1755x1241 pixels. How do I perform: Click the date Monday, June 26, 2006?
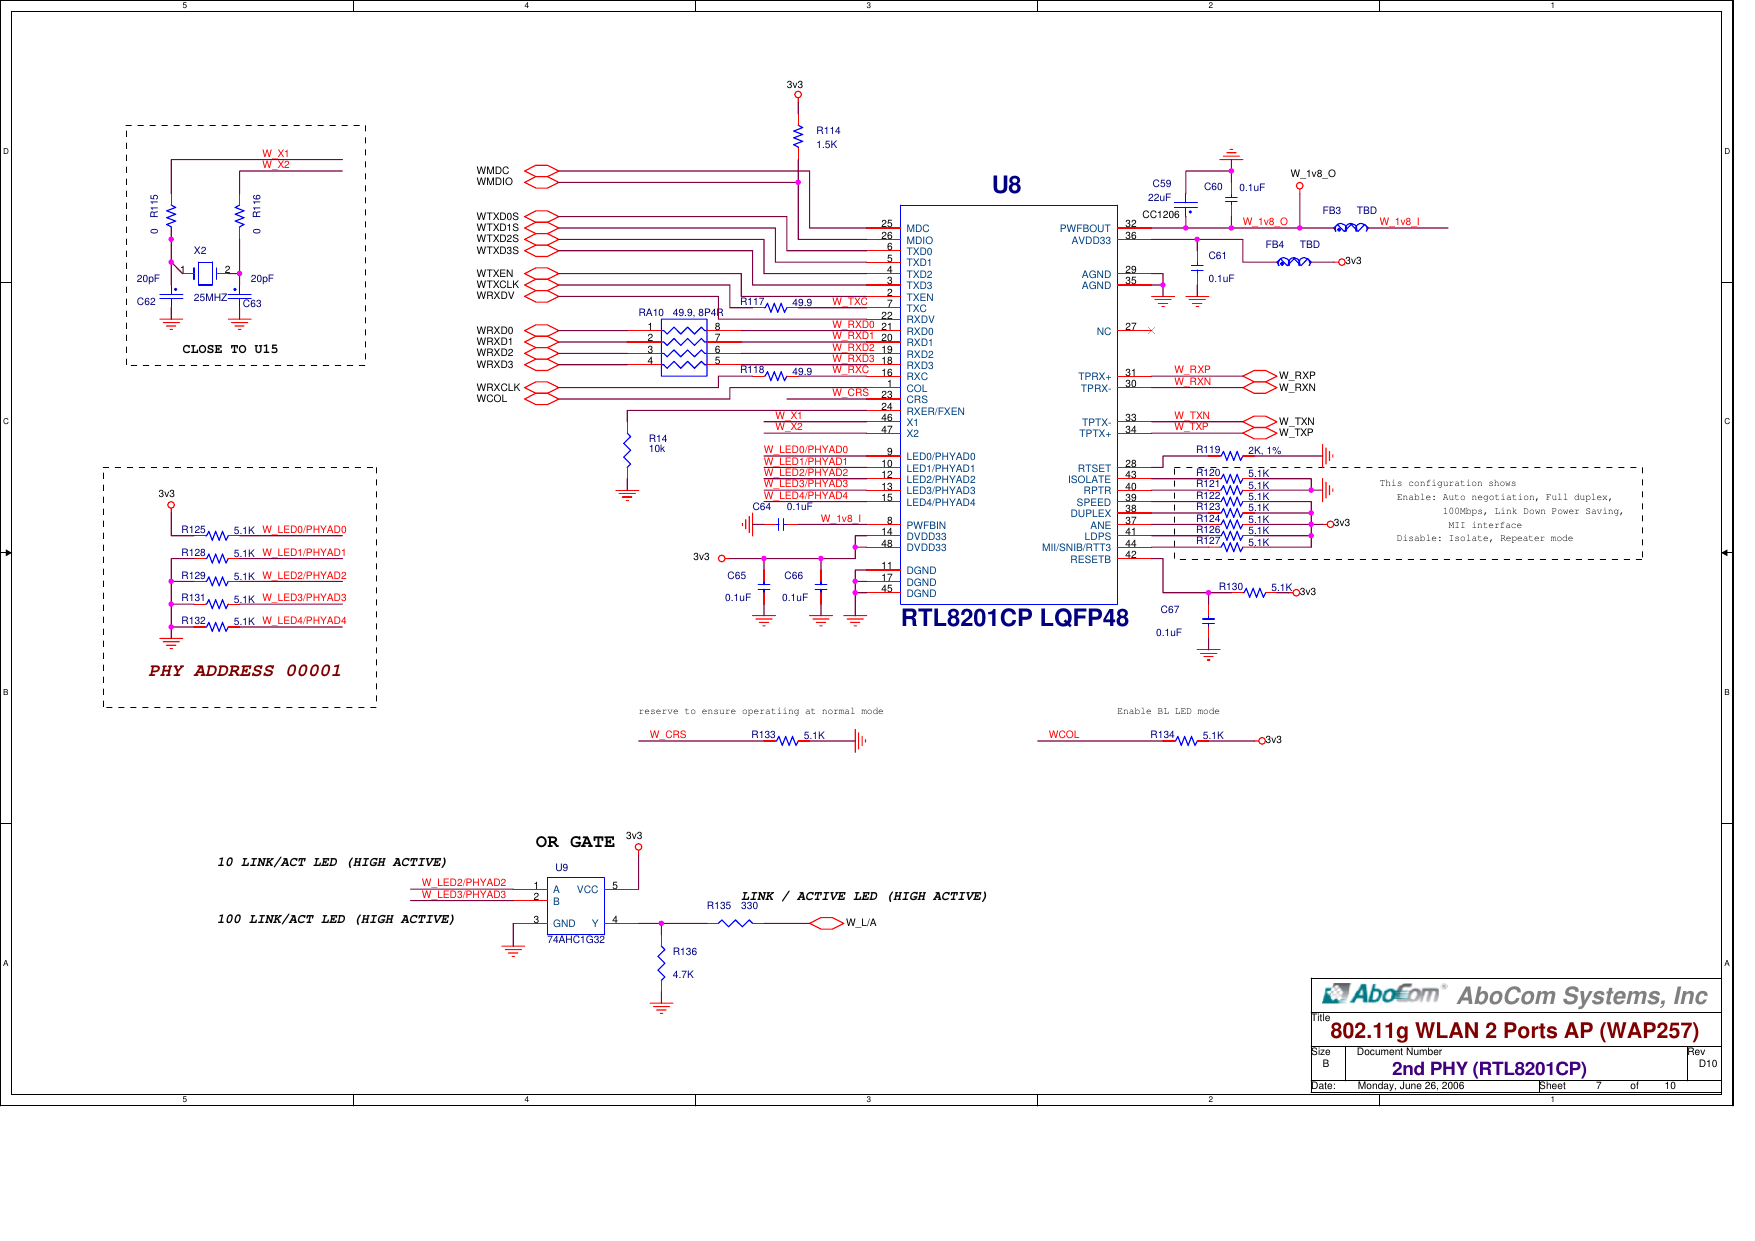tap(1410, 1086)
